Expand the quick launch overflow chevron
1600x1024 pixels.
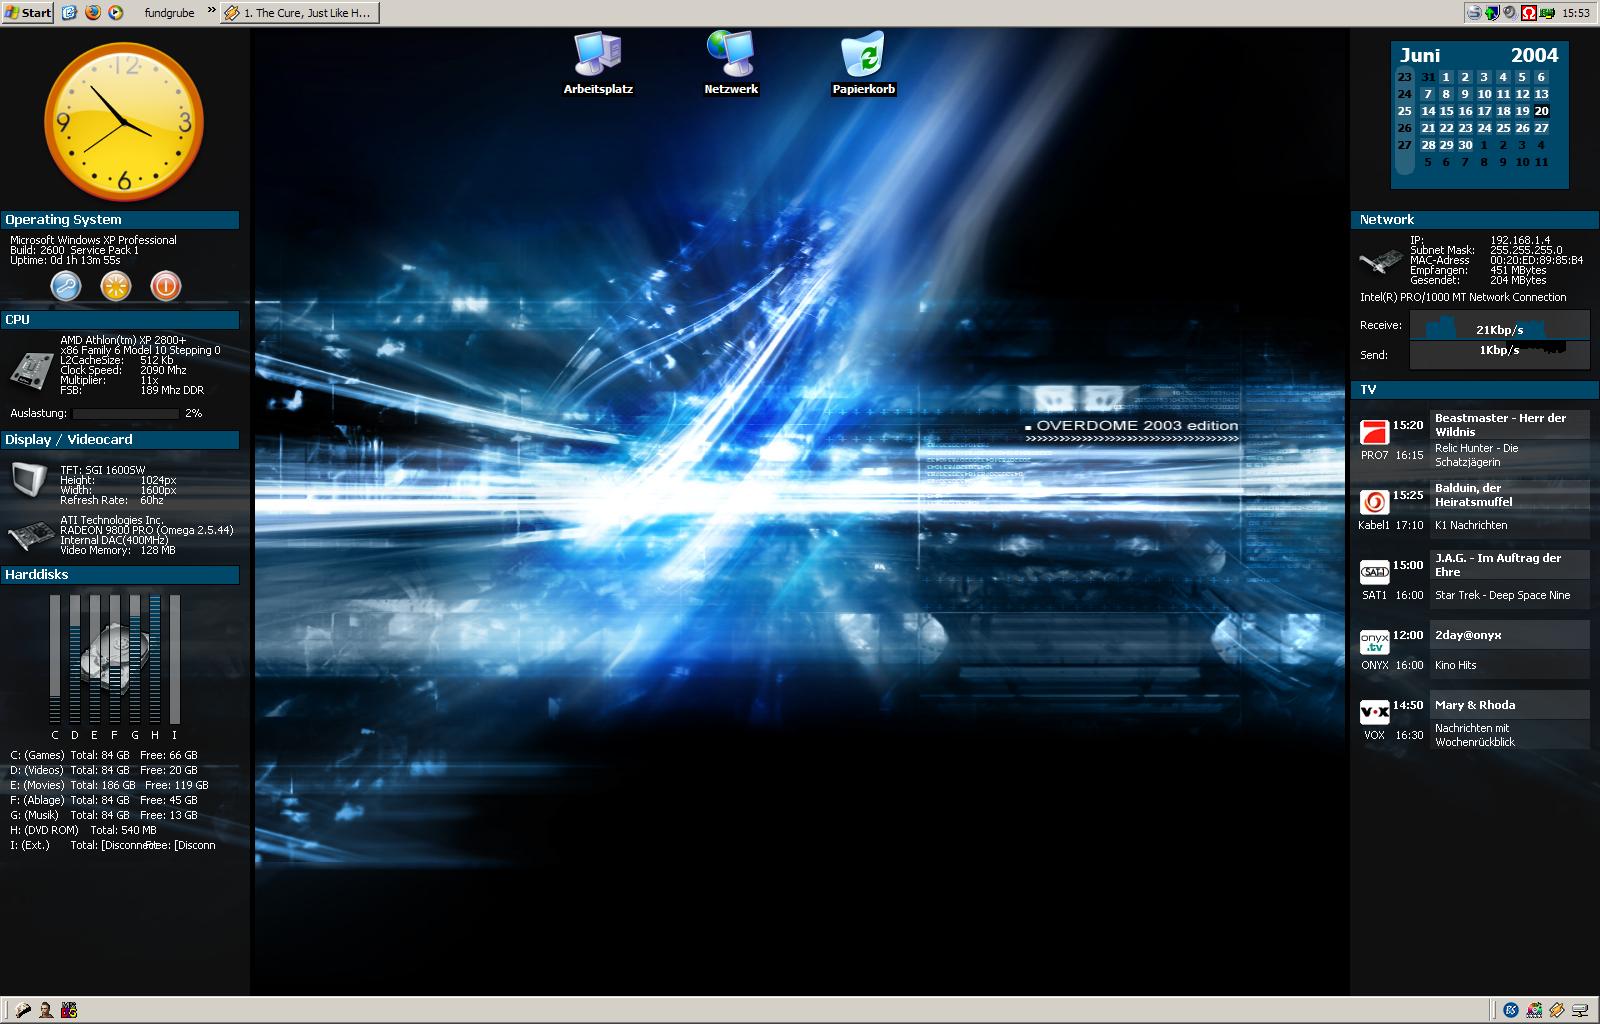coord(211,11)
